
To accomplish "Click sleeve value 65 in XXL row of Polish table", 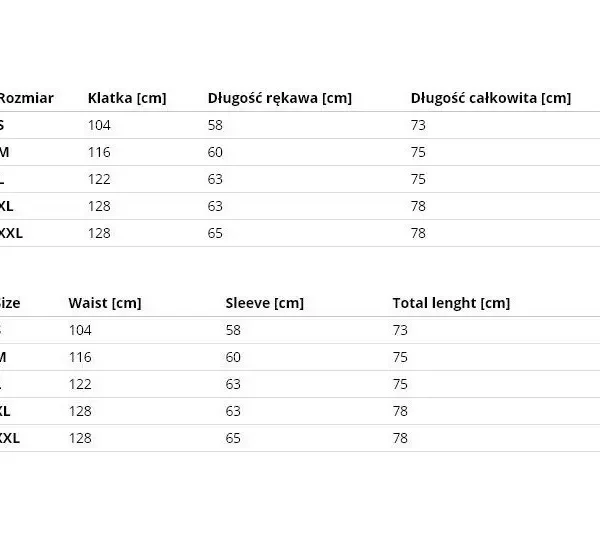I will (x=215, y=233).
